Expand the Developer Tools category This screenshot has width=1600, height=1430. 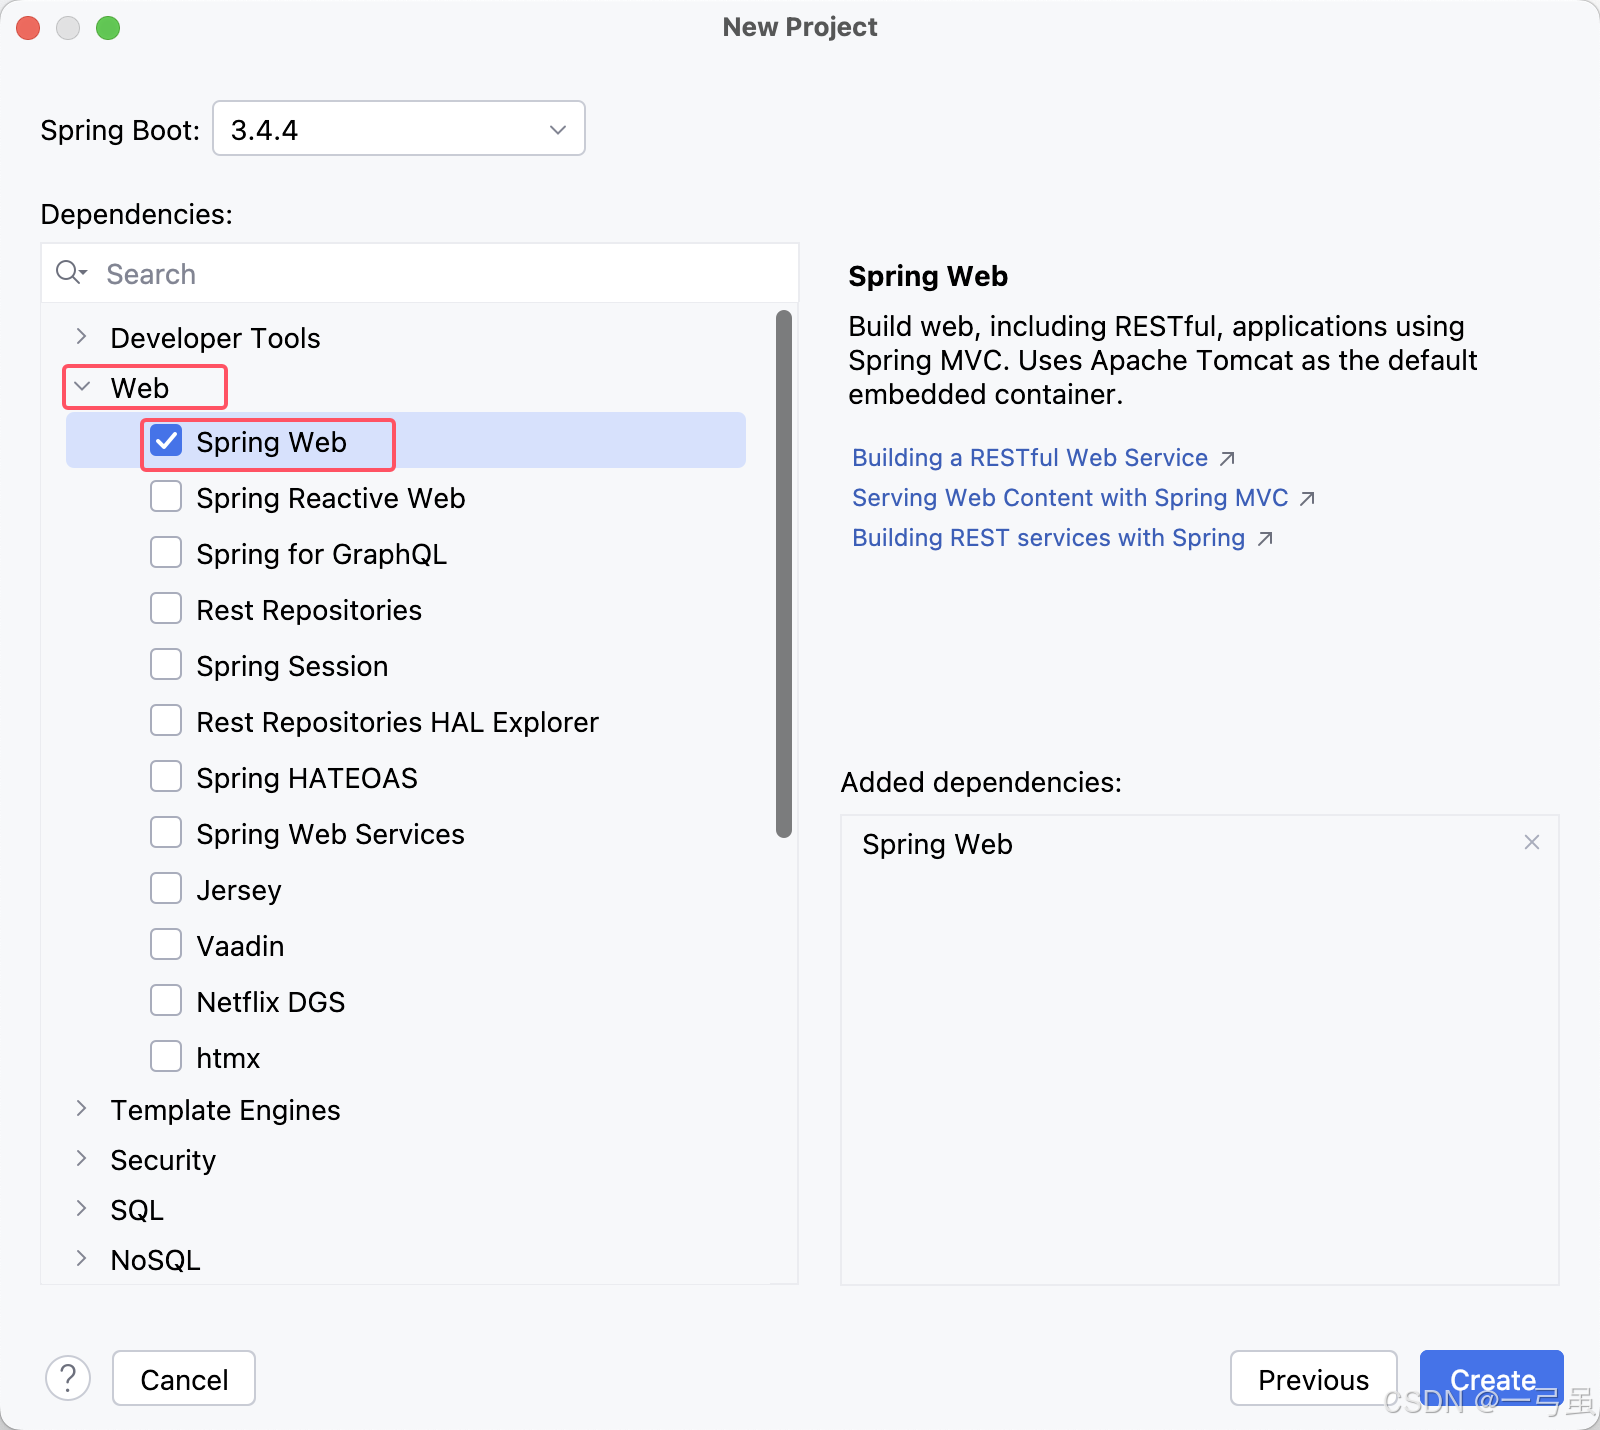[x=82, y=337]
